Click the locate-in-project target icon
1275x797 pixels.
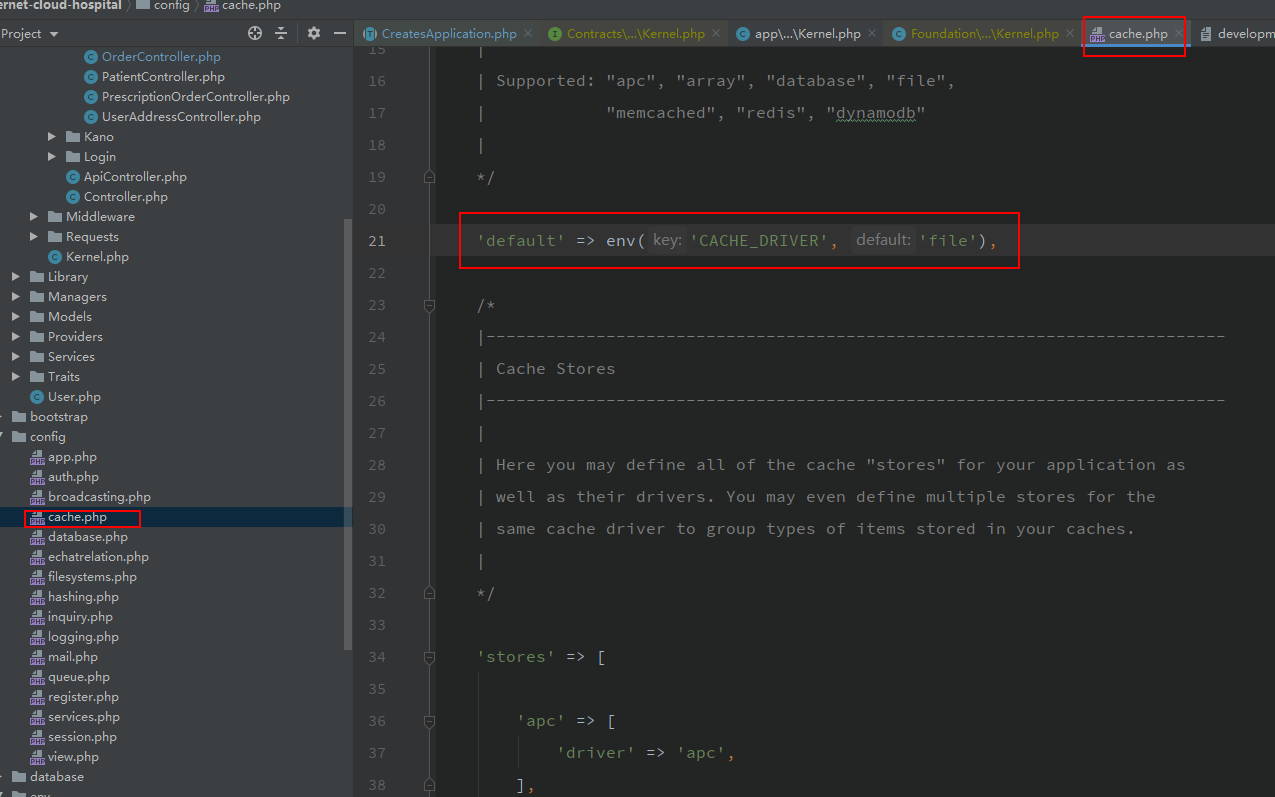pyautogui.click(x=255, y=33)
